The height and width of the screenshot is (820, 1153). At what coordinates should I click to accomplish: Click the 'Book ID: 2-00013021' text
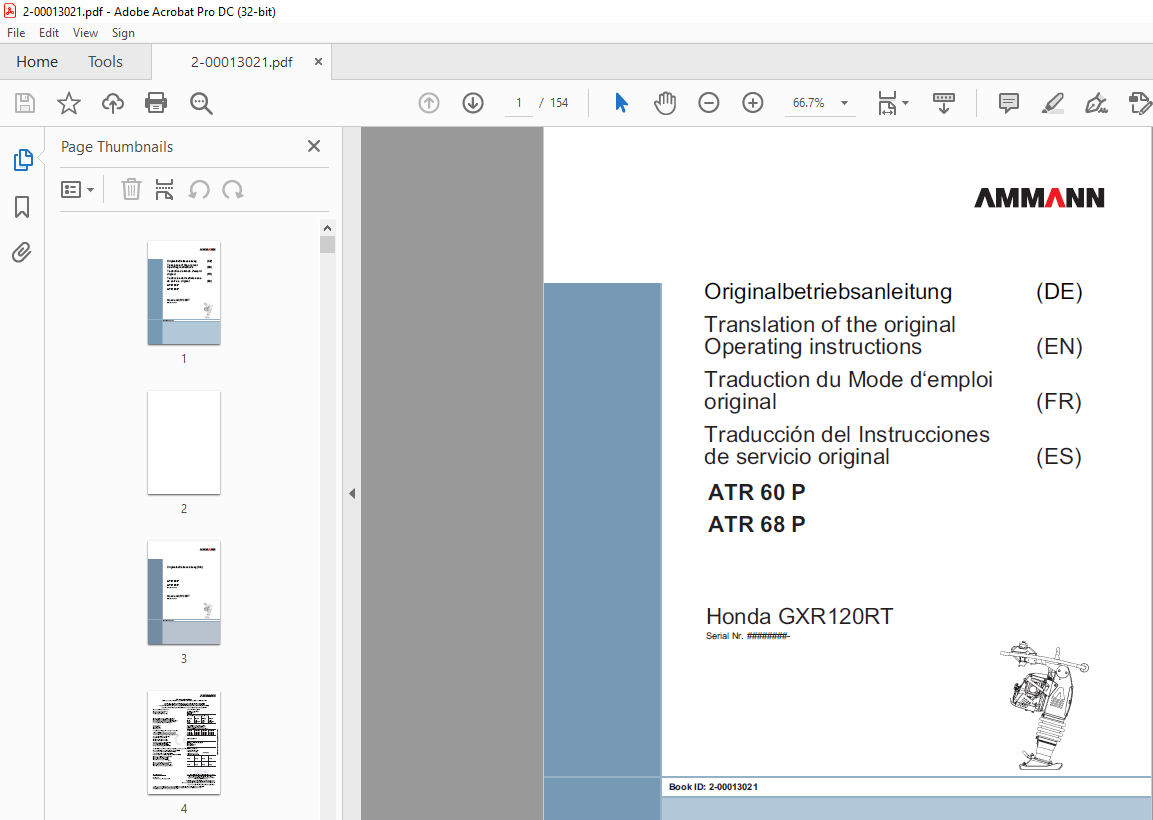point(713,787)
